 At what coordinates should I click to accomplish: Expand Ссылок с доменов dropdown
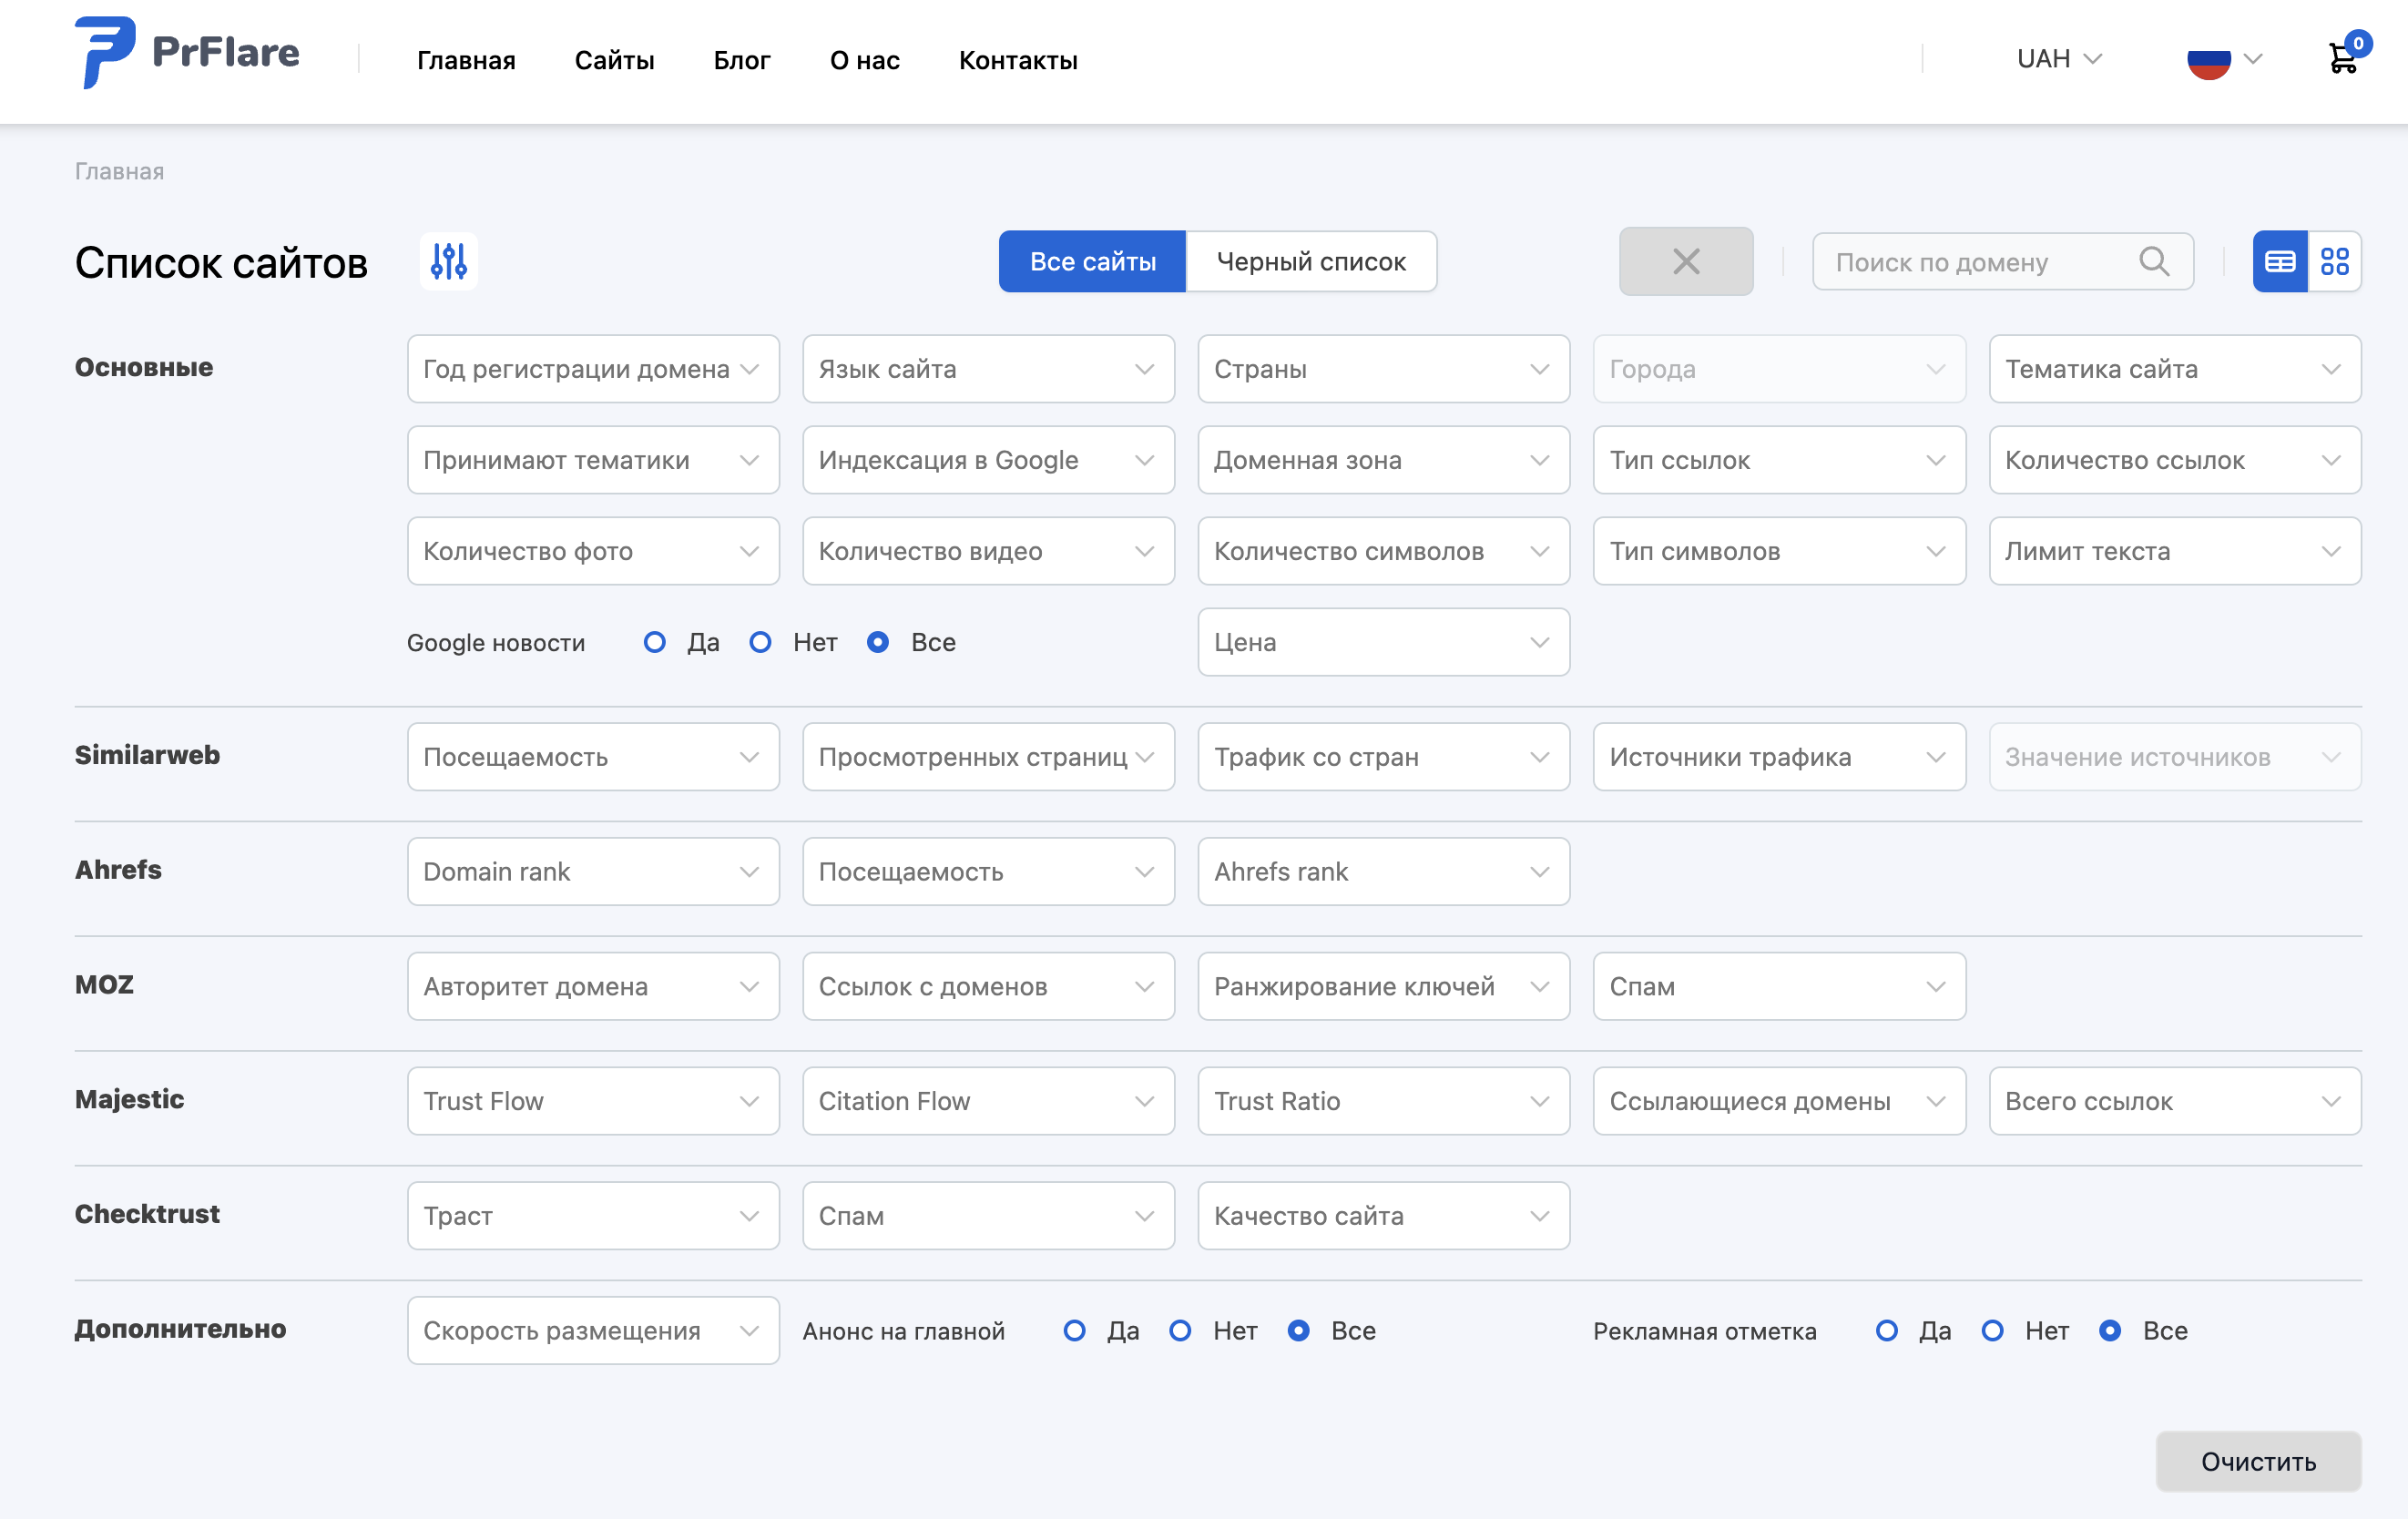(988, 986)
